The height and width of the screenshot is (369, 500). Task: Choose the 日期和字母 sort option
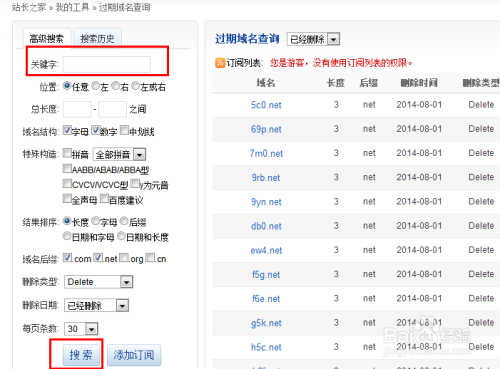point(67,236)
